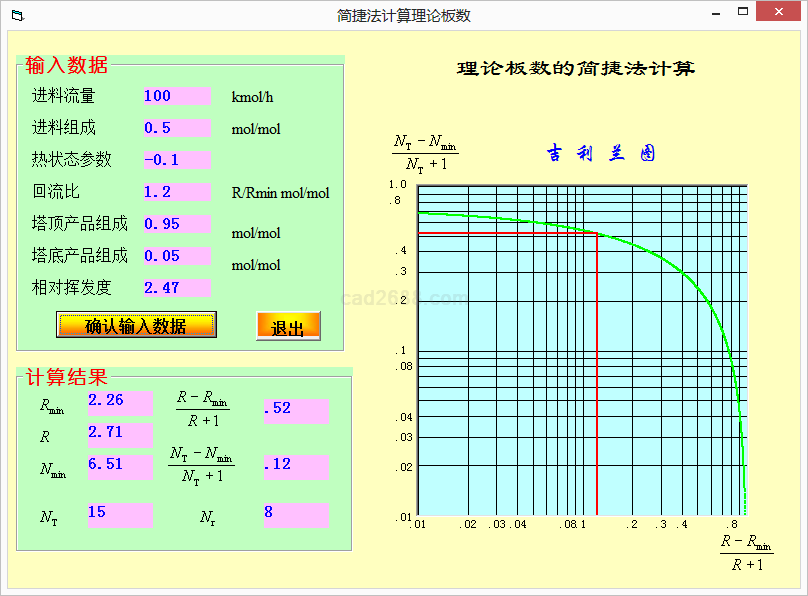Click the Nmin result field
This screenshot has height=596, width=808.
119,467
